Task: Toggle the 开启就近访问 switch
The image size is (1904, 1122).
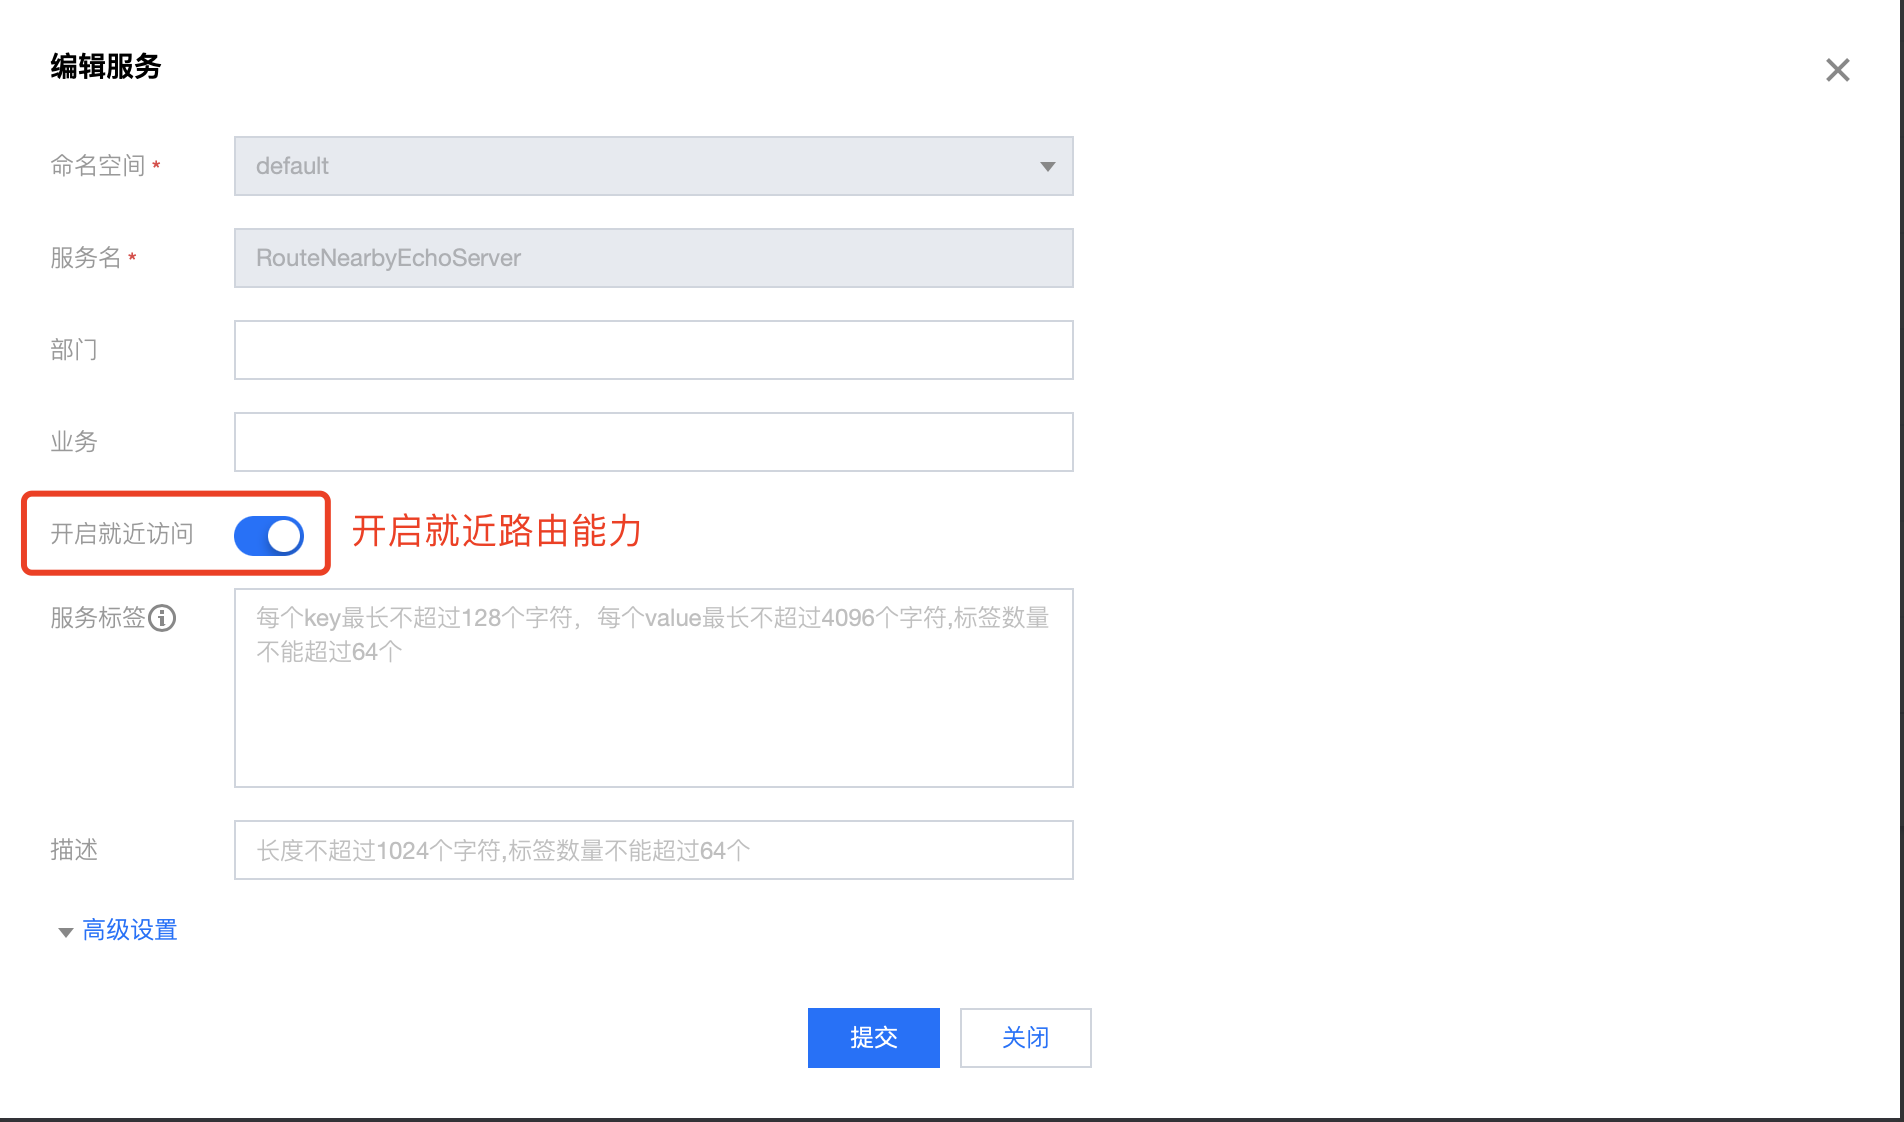Action: (269, 535)
